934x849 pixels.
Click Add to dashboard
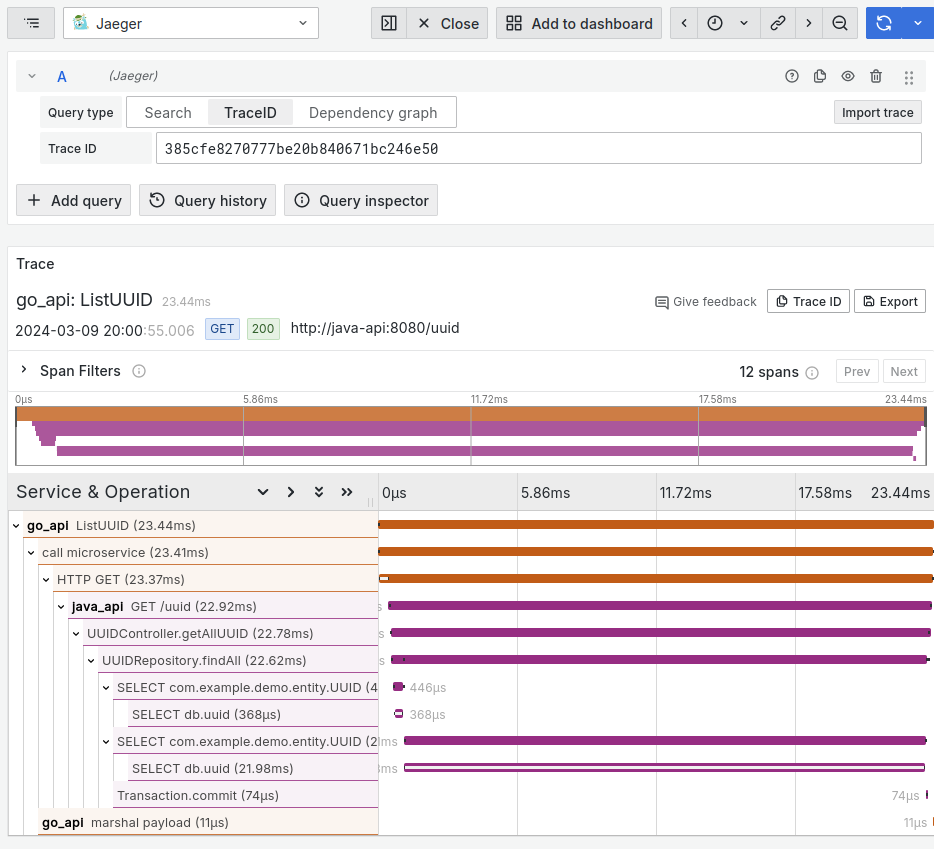click(x=579, y=23)
